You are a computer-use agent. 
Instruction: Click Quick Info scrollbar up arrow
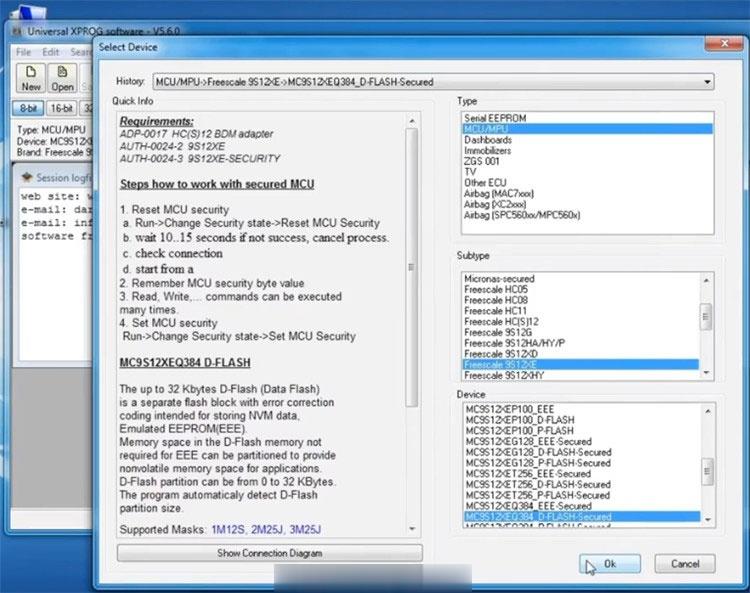412,121
